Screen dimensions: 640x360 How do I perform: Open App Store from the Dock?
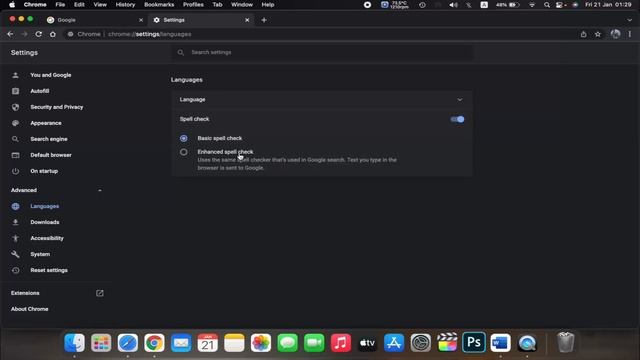(x=394, y=343)
